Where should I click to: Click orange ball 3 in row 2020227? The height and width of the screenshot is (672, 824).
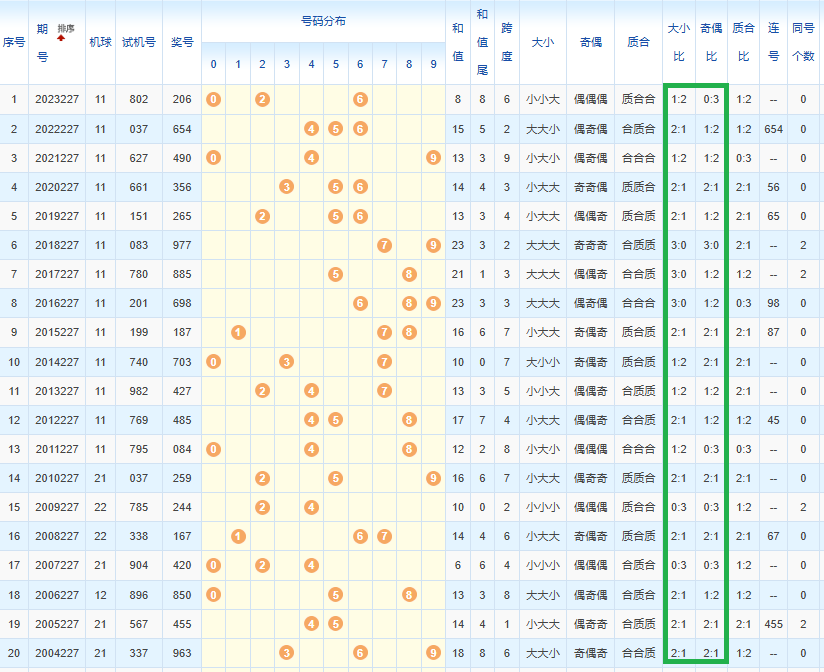(287, 187)
